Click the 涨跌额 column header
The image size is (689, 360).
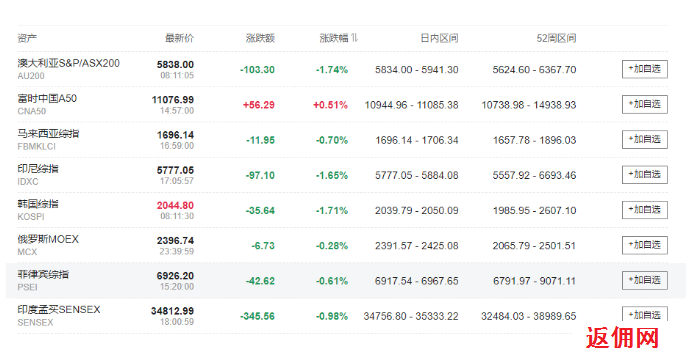coord(260,38)
